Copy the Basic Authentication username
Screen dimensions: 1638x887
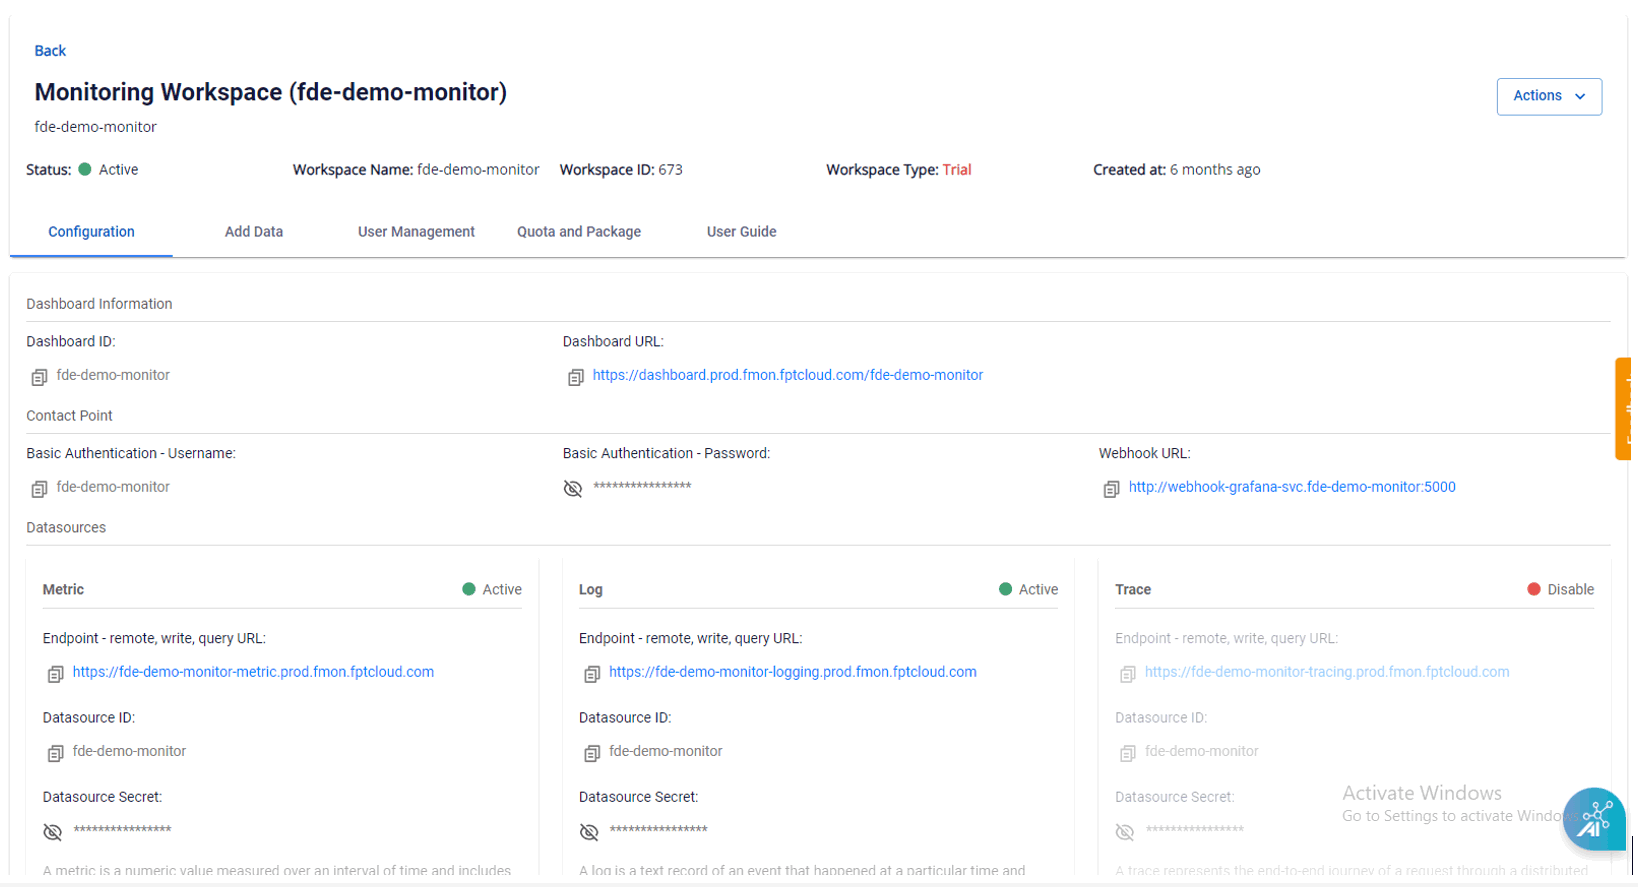tap(39, 489)
